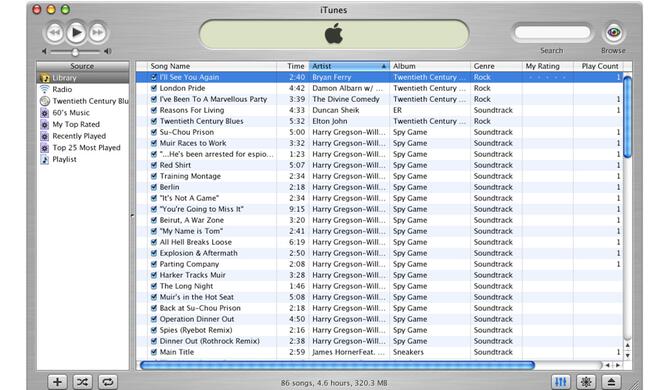Viewport: 660px width, 390px height.
Task: Open Recently Played smart playlist
Action: 82,136
